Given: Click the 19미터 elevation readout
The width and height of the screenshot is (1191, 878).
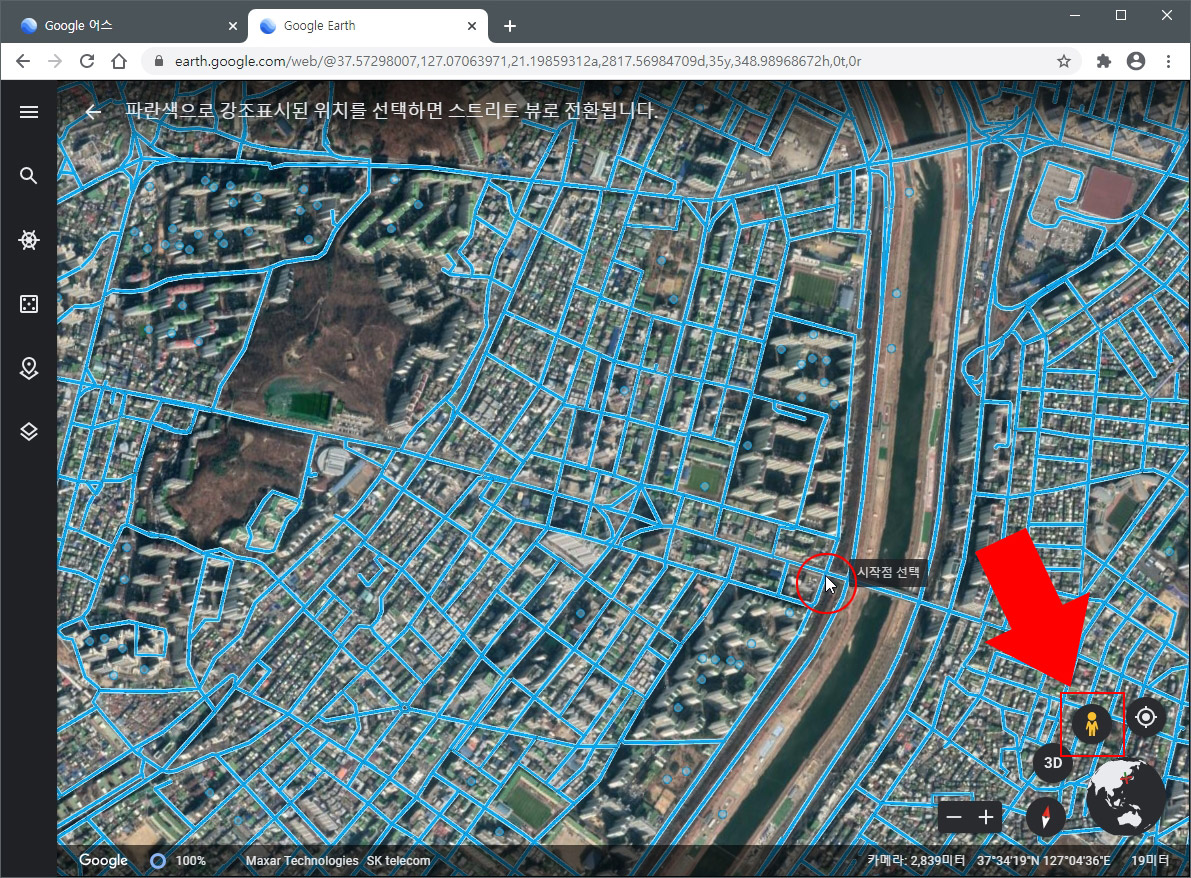Looking at the screenshot, I should (1150, 860).
